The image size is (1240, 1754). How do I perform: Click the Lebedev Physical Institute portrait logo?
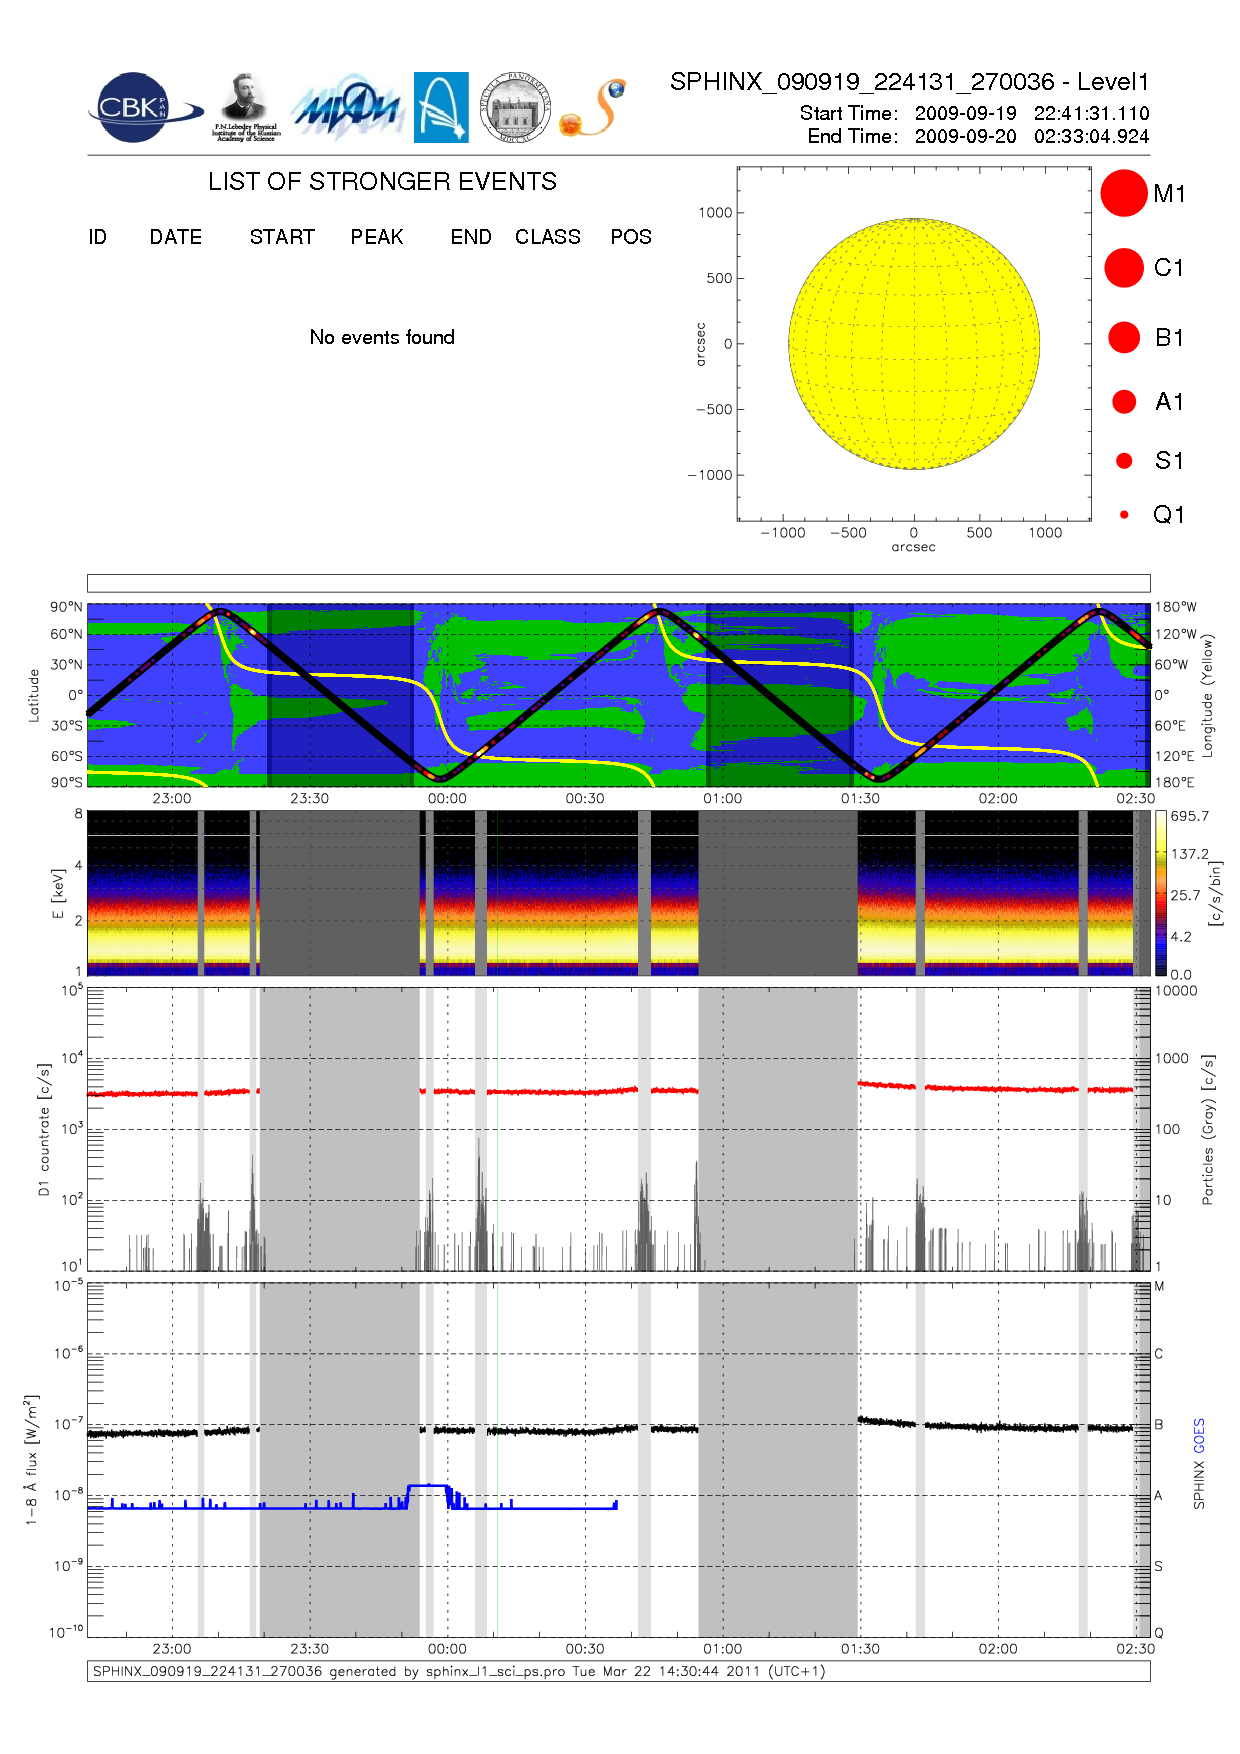tap(245, 108)
